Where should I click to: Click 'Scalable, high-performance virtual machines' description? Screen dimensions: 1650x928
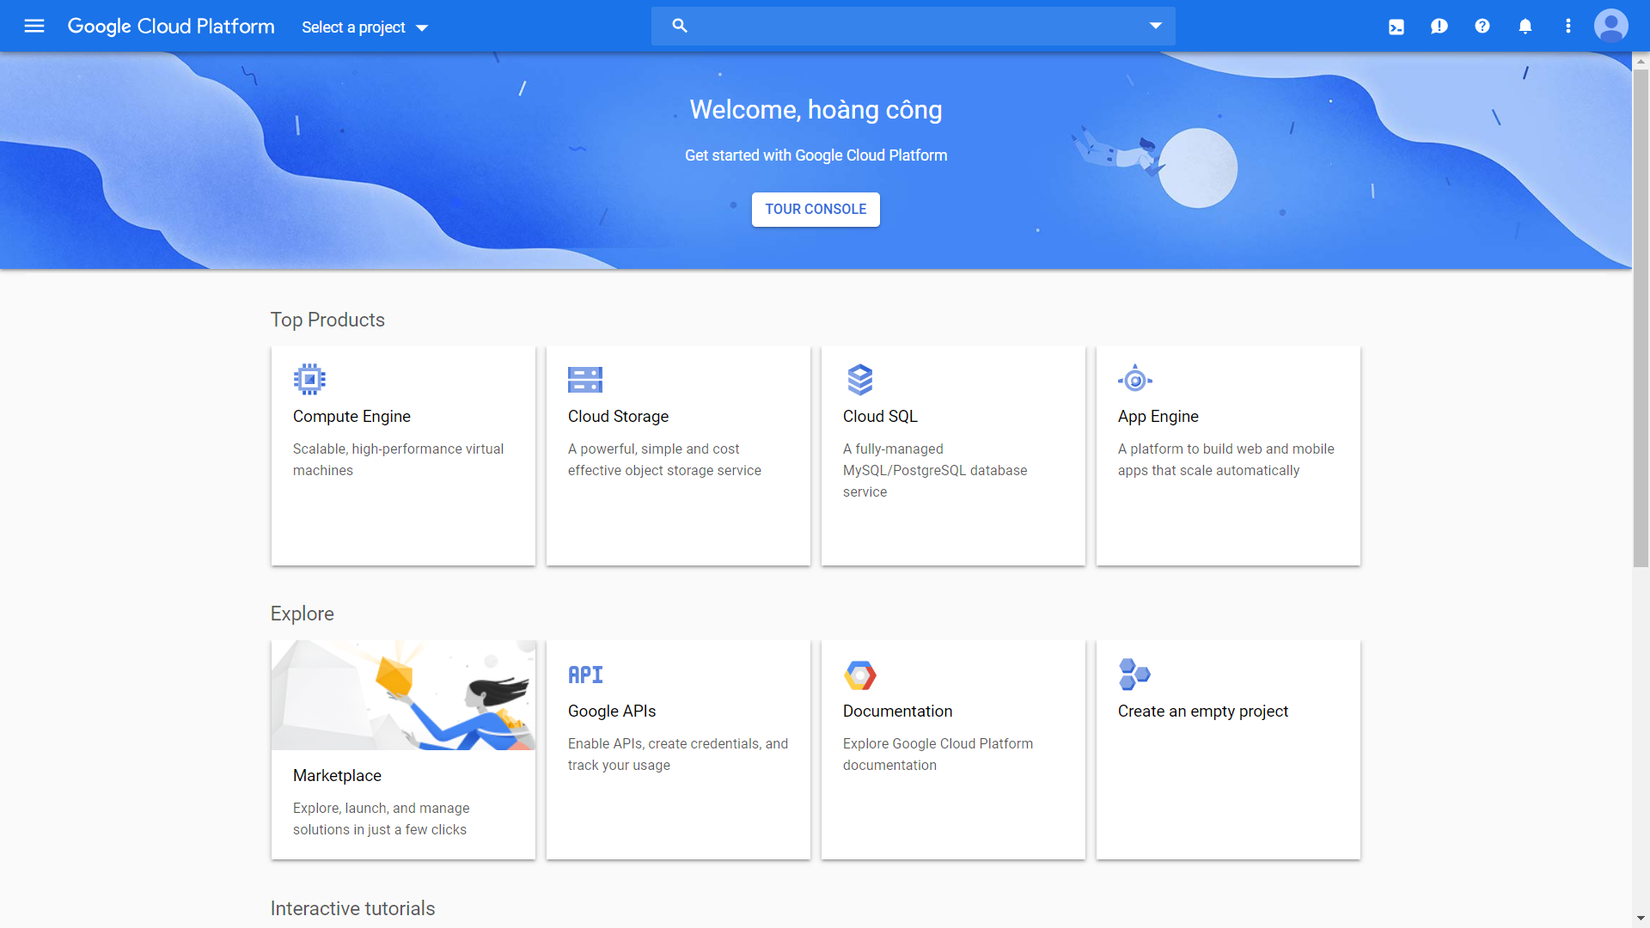coord(398,460)
